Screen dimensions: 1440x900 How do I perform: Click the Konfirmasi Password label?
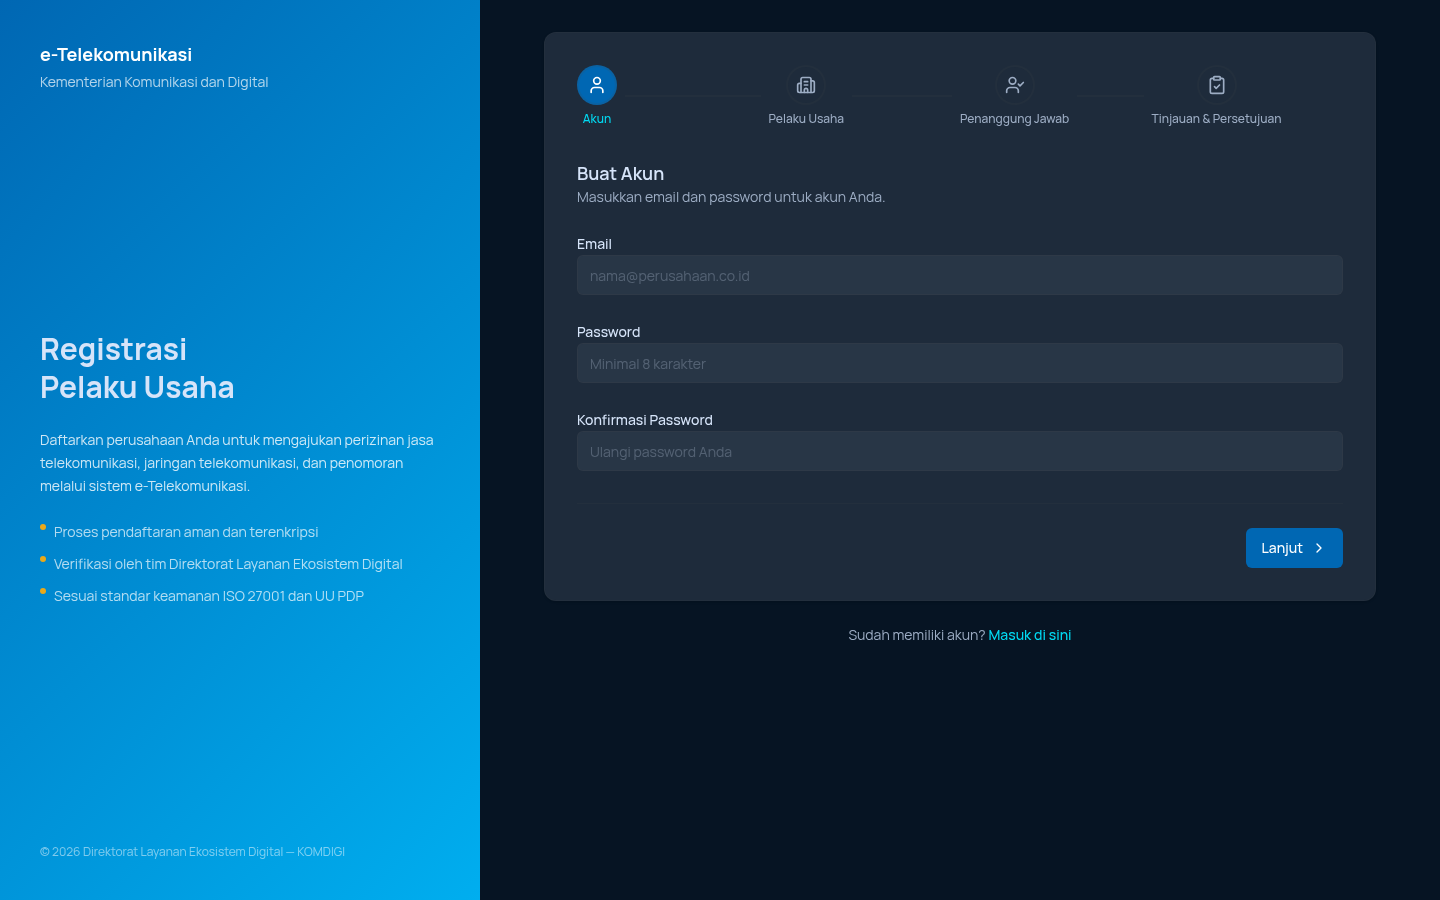coord(645,420)
